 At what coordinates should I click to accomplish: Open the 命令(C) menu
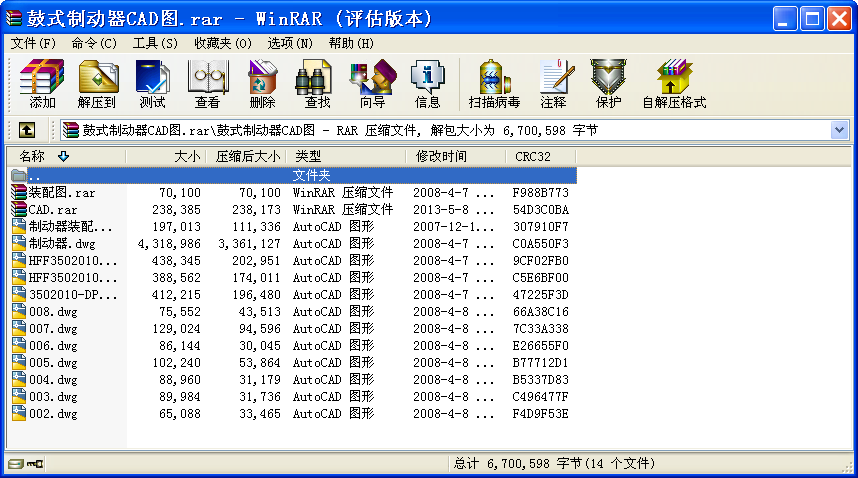pyautogui.click(x=94, y=43)
